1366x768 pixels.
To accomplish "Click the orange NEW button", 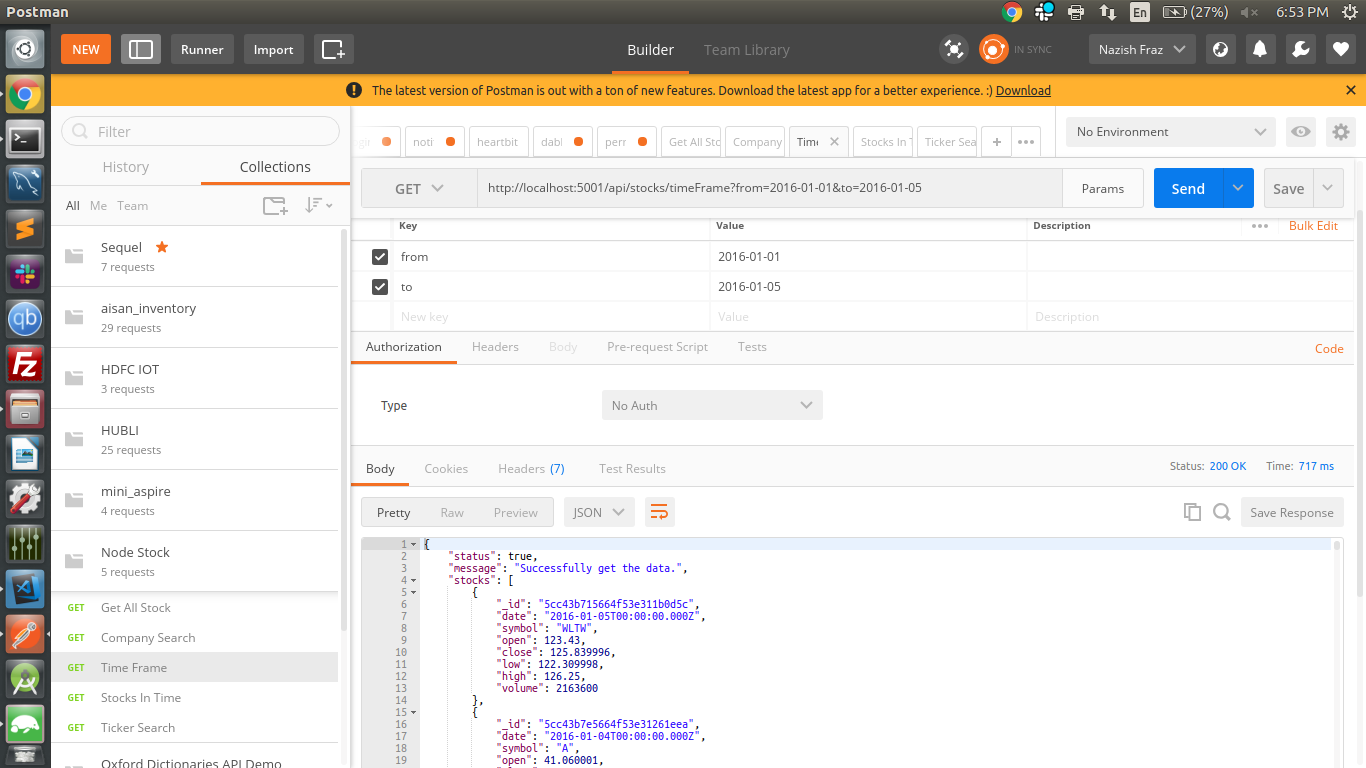I will pos(86,49).
